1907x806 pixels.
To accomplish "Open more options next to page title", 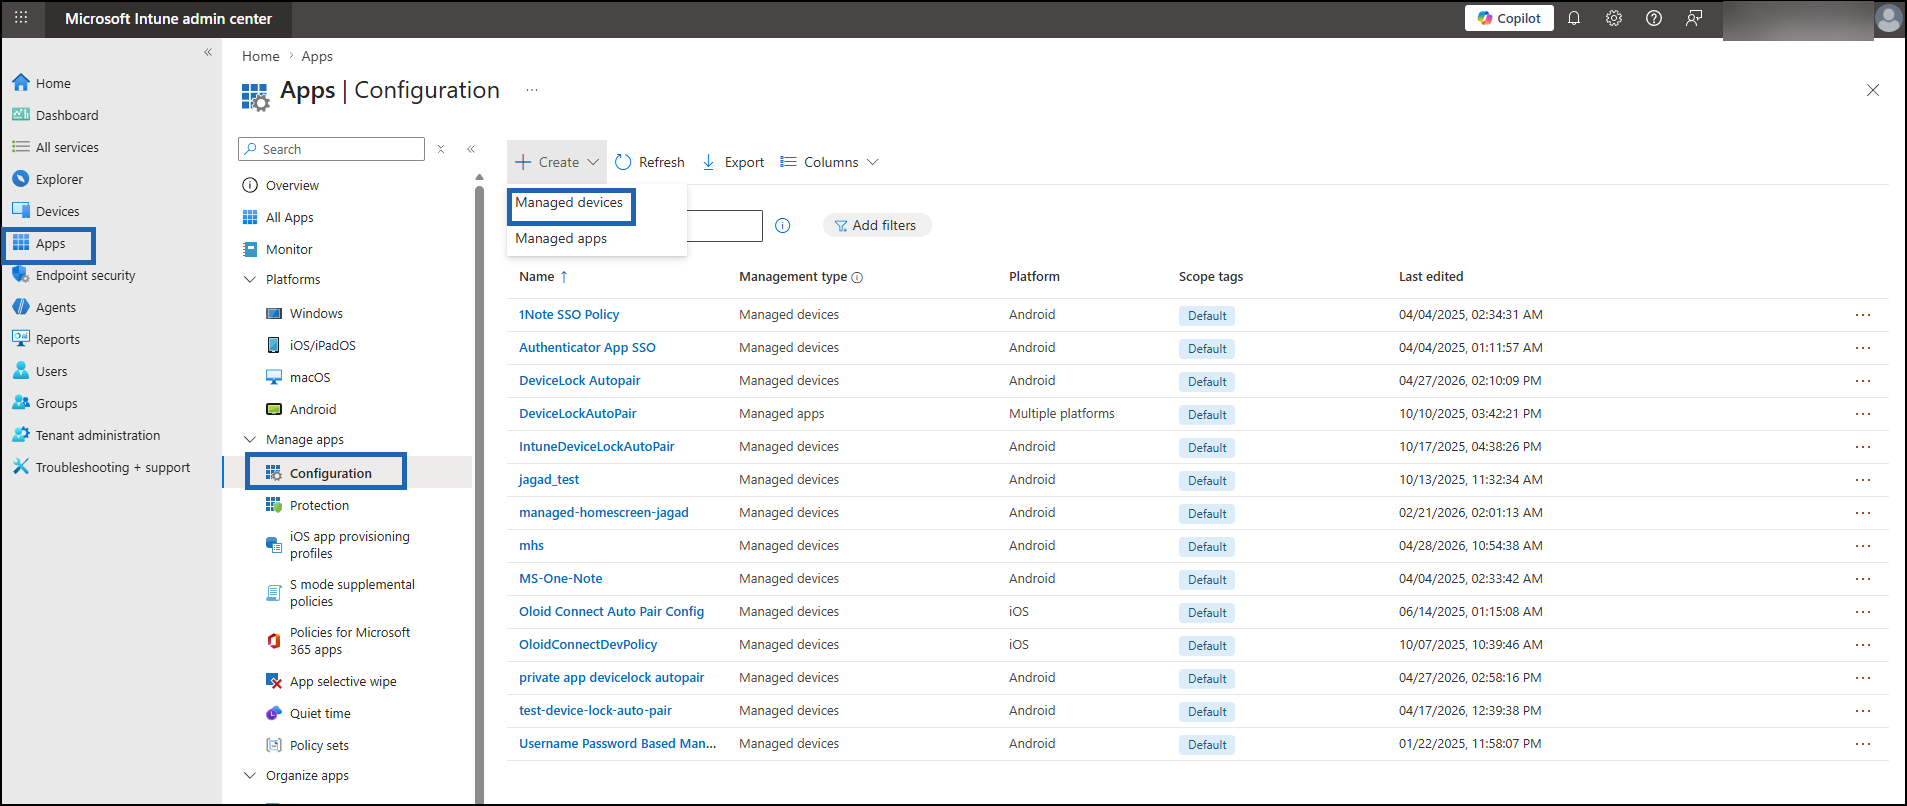I will pos(532,90).
